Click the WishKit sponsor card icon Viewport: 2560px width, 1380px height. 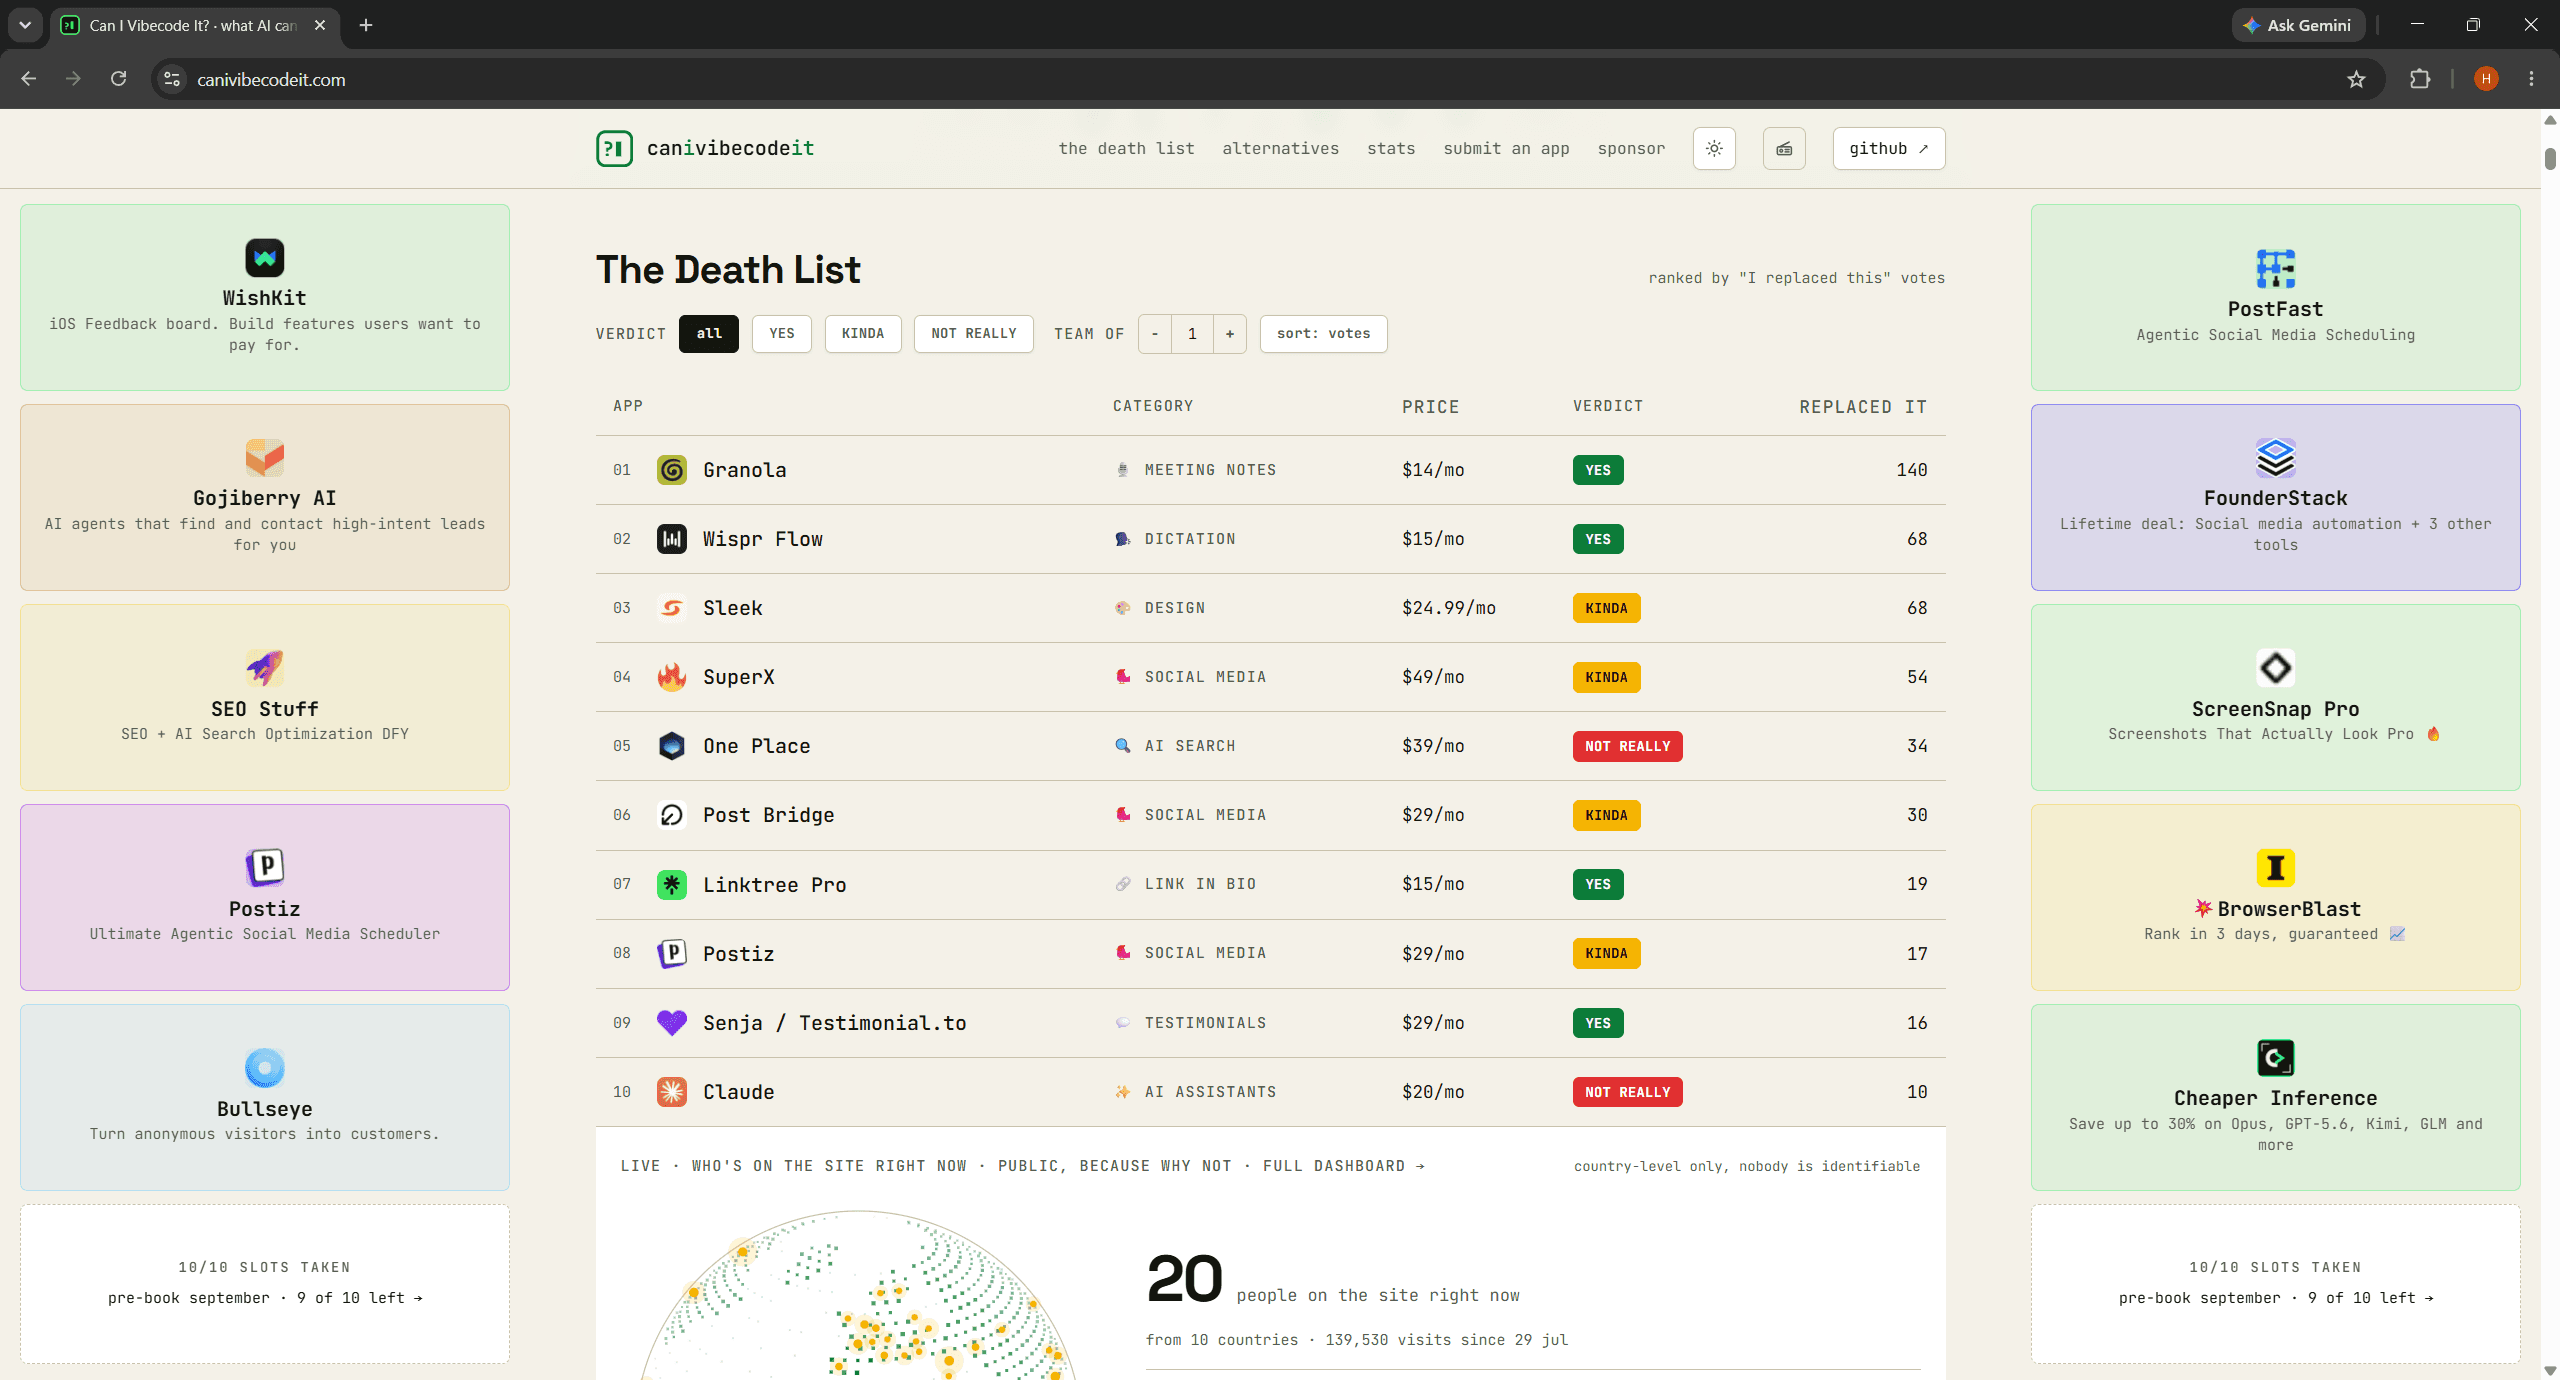click(265, 258)
